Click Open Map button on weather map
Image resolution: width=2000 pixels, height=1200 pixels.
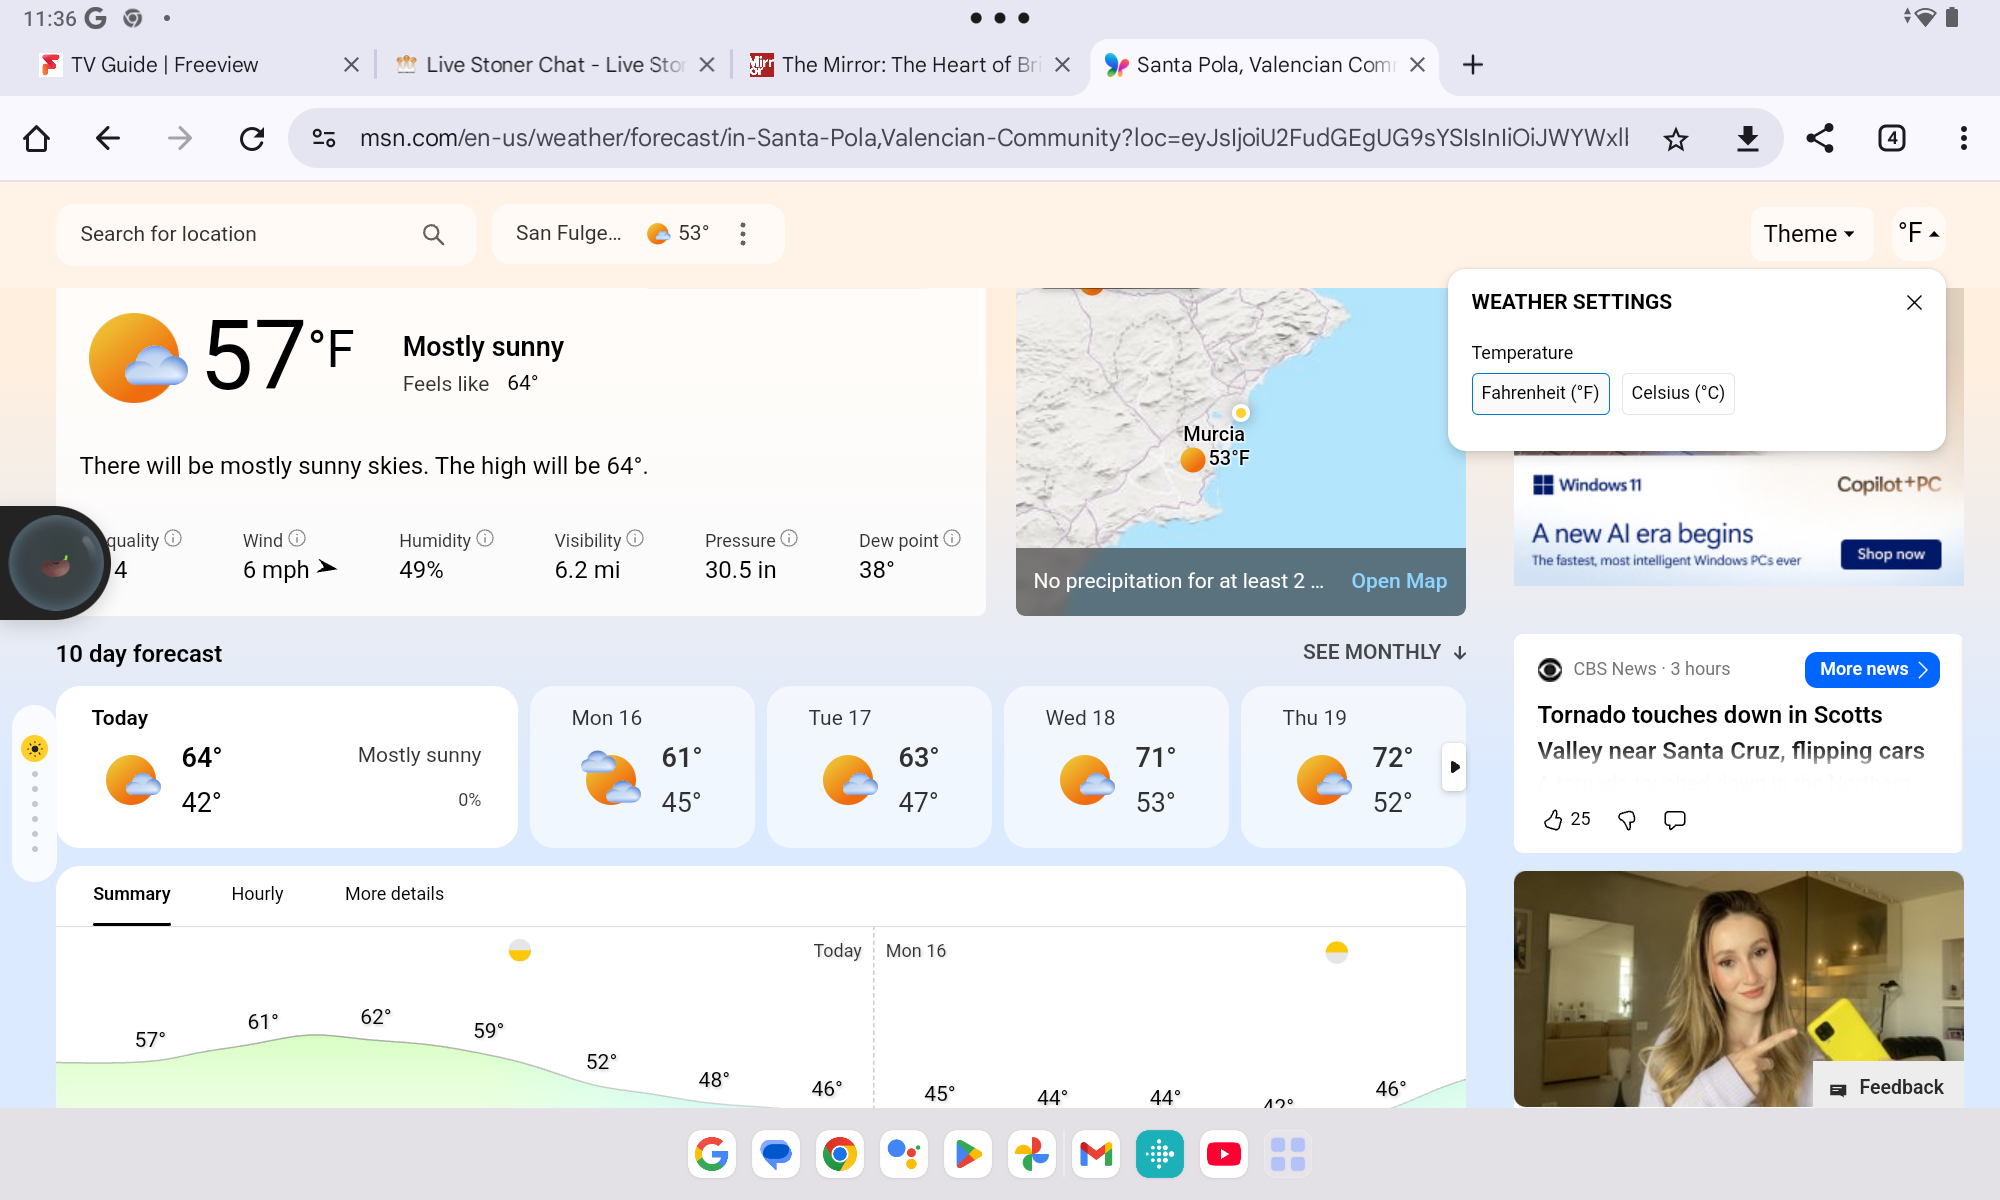click(x=1399, y=580)
